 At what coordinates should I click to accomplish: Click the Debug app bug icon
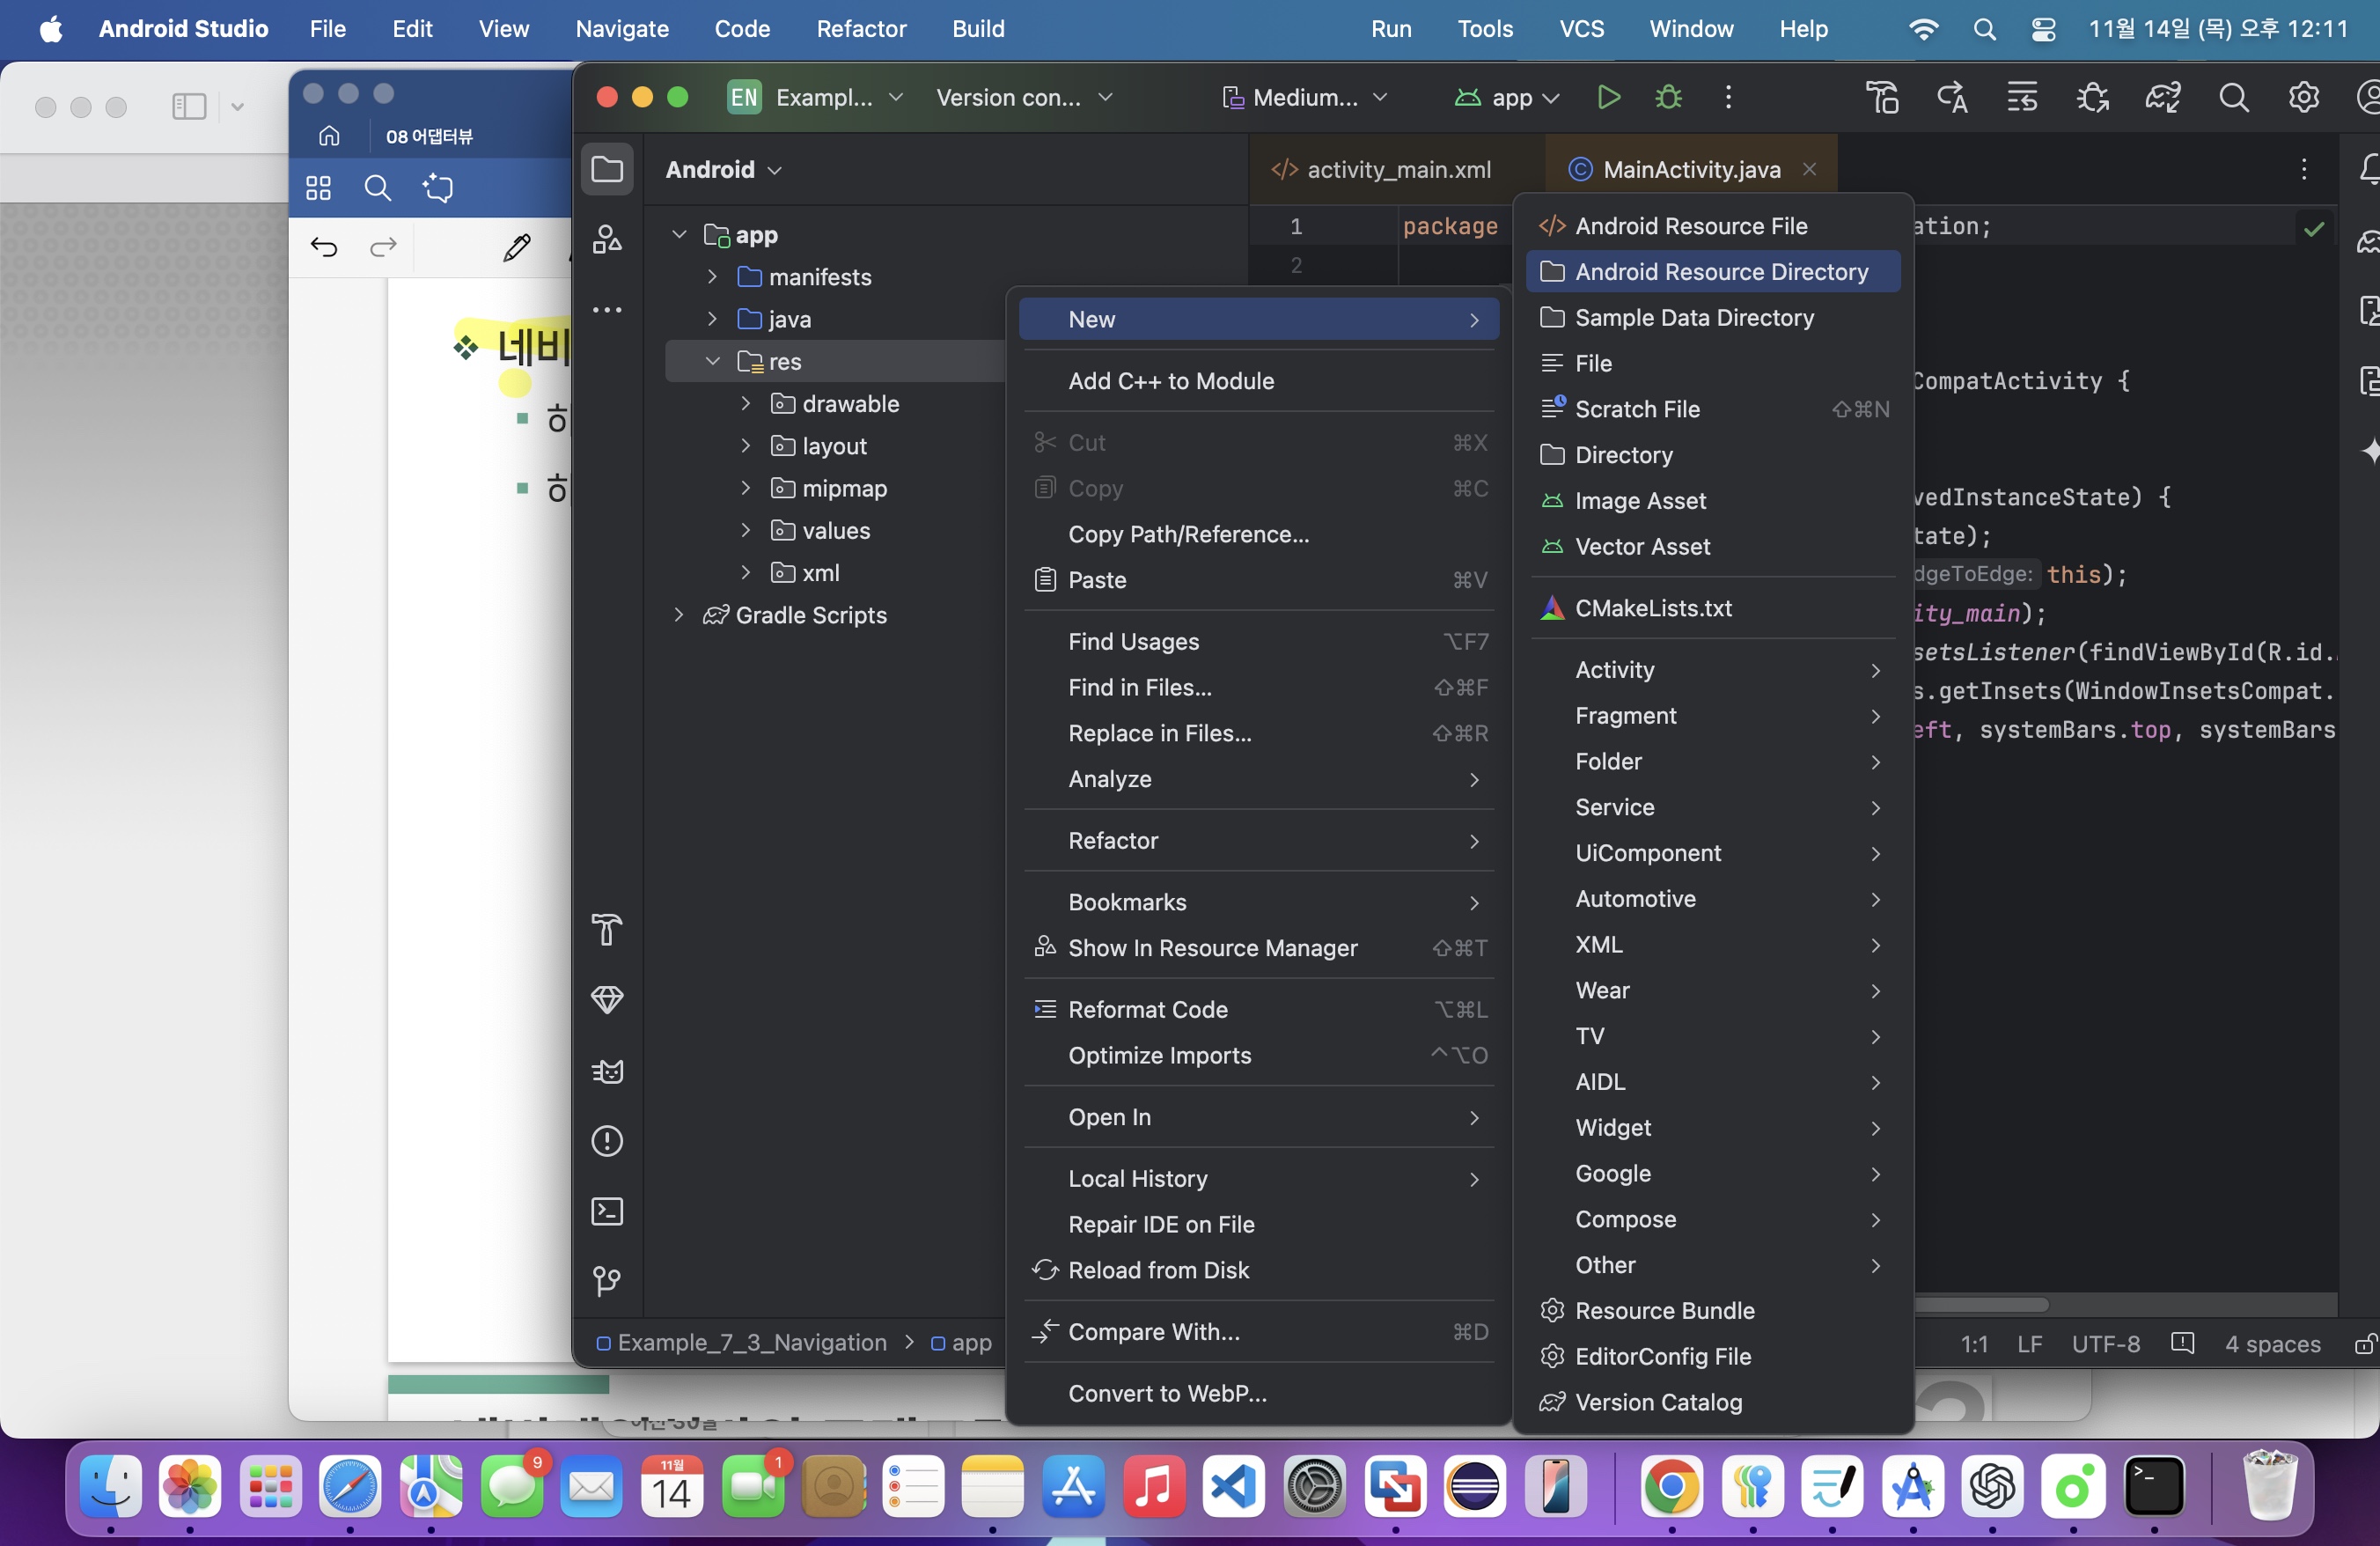[x=1668, y=97]
